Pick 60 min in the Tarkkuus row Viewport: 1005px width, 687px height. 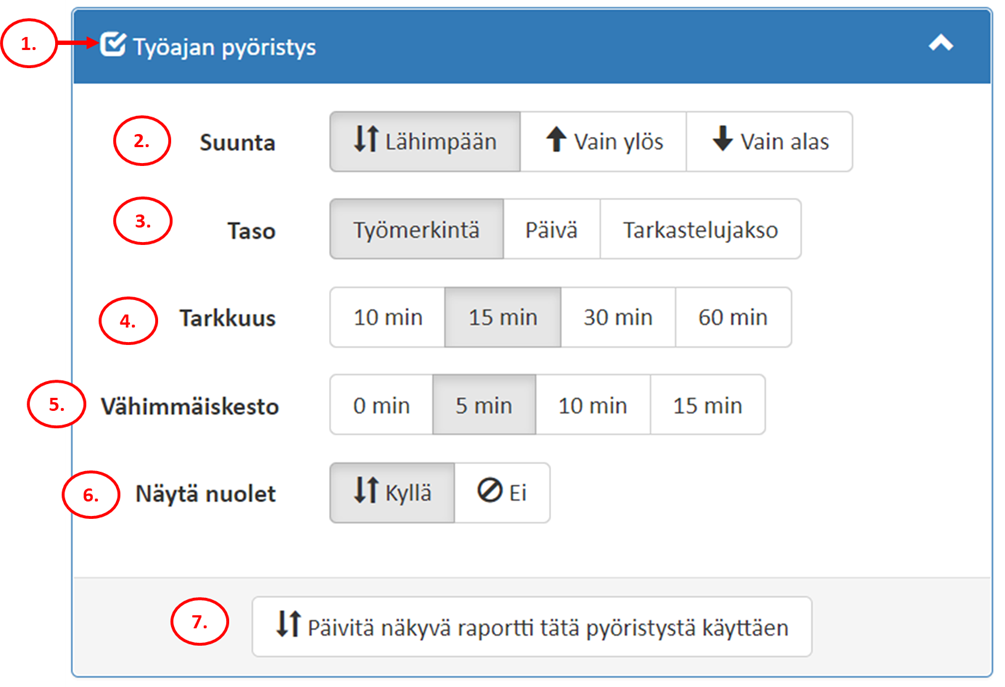tap(733, 318)
